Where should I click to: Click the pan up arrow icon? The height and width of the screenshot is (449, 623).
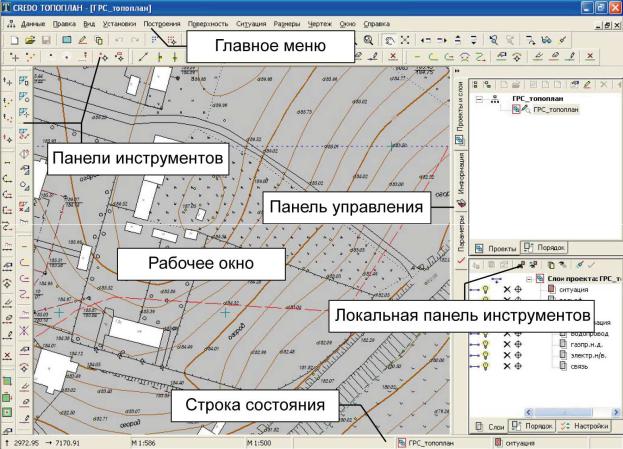tap(458, 40)
